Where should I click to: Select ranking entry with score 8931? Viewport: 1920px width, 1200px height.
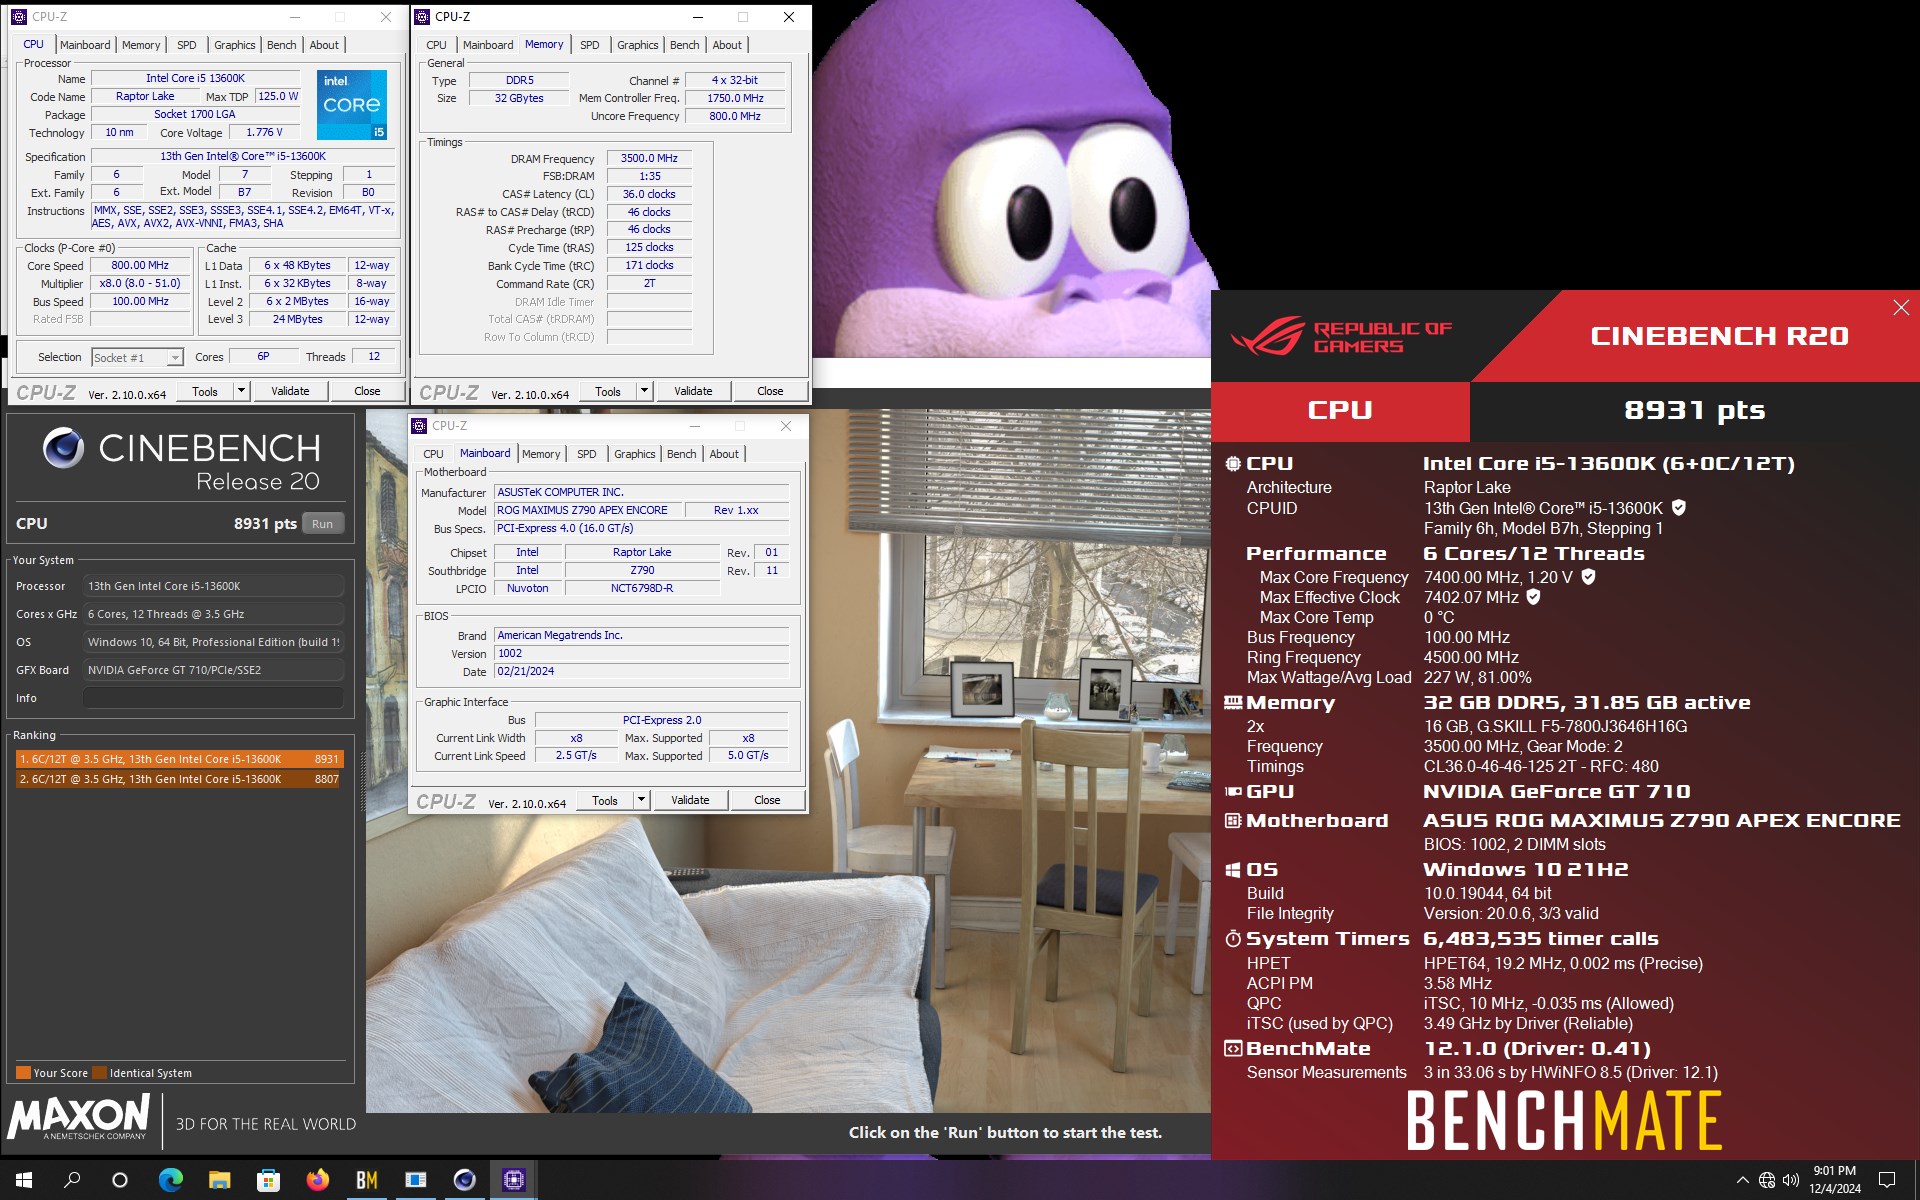click(x=180, y=759)
